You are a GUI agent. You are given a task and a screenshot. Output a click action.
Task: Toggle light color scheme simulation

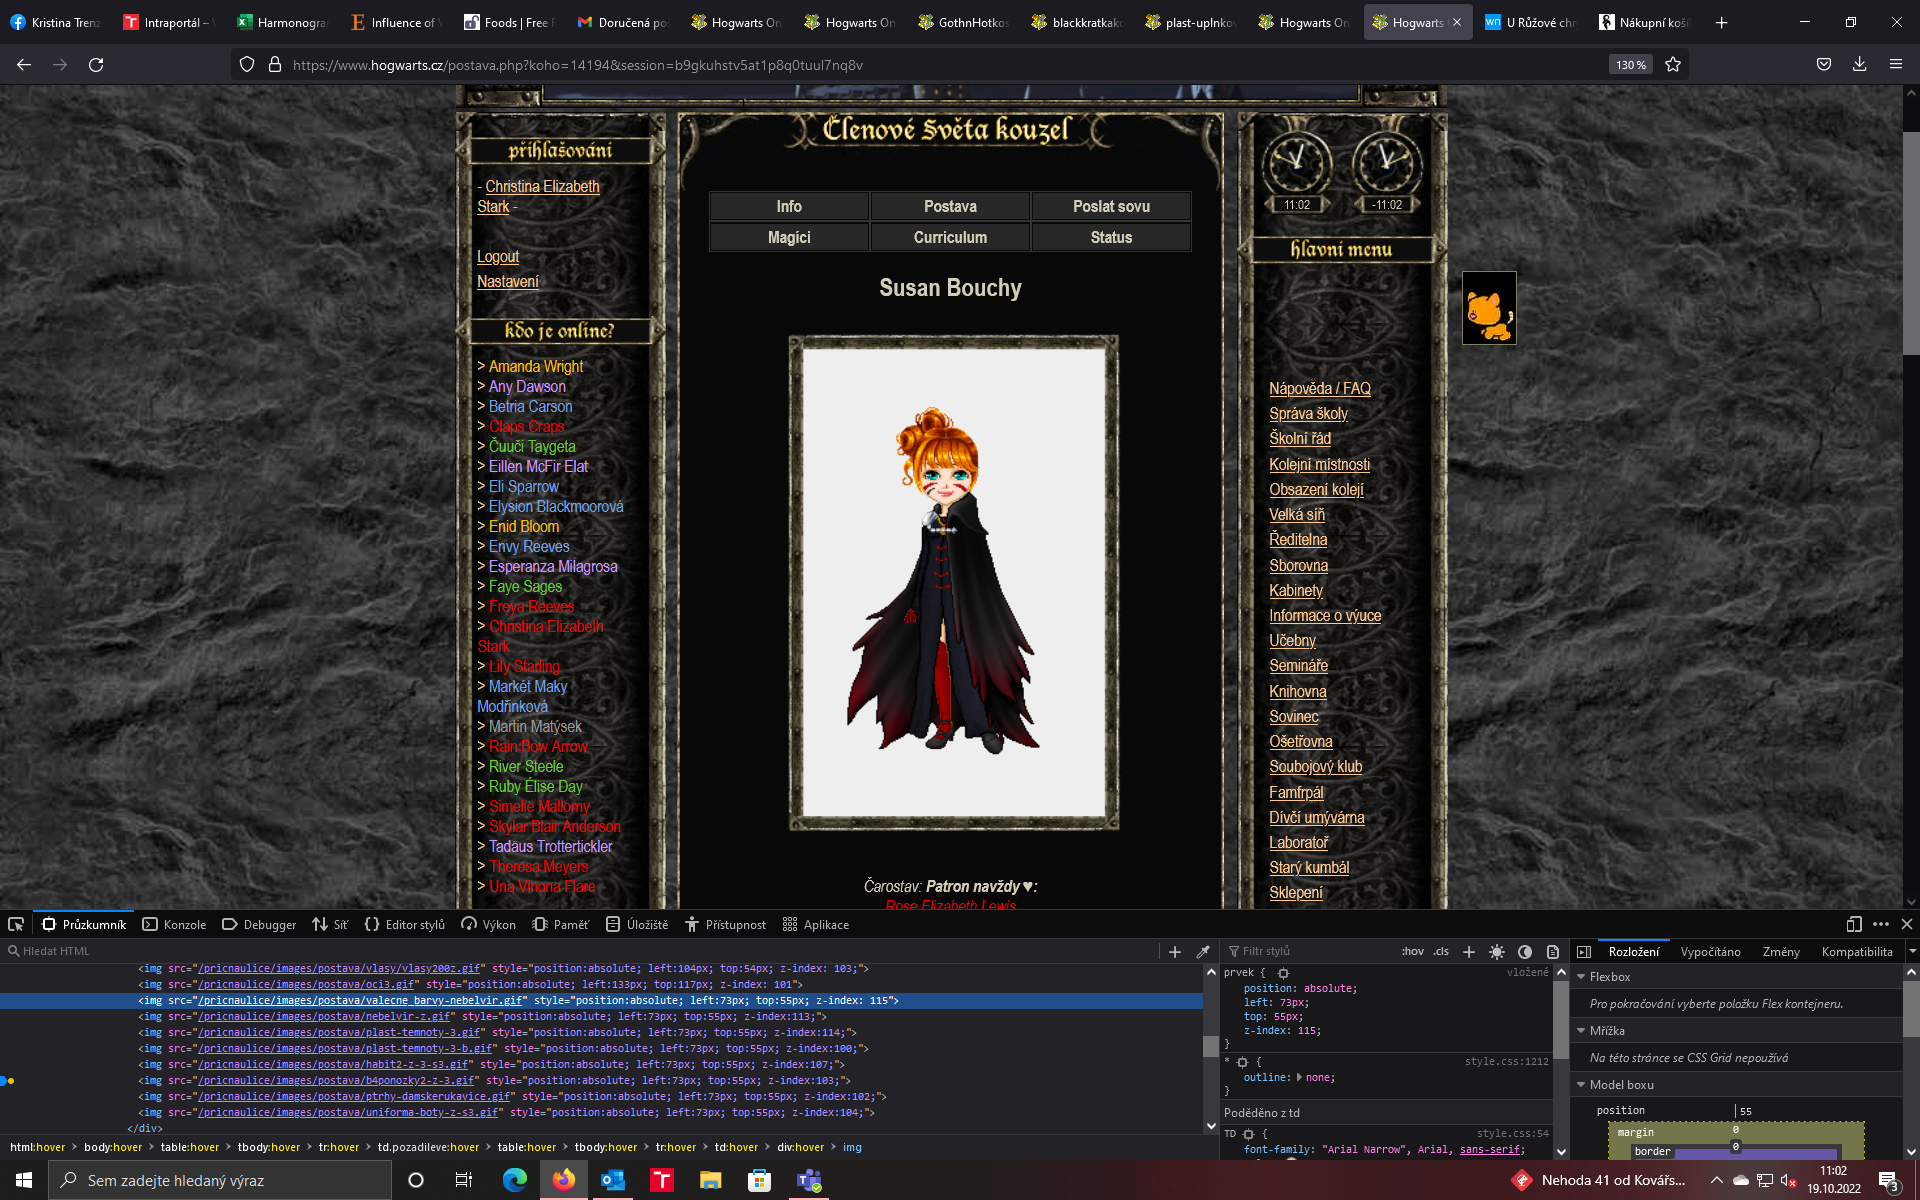tap(1497, 951)
